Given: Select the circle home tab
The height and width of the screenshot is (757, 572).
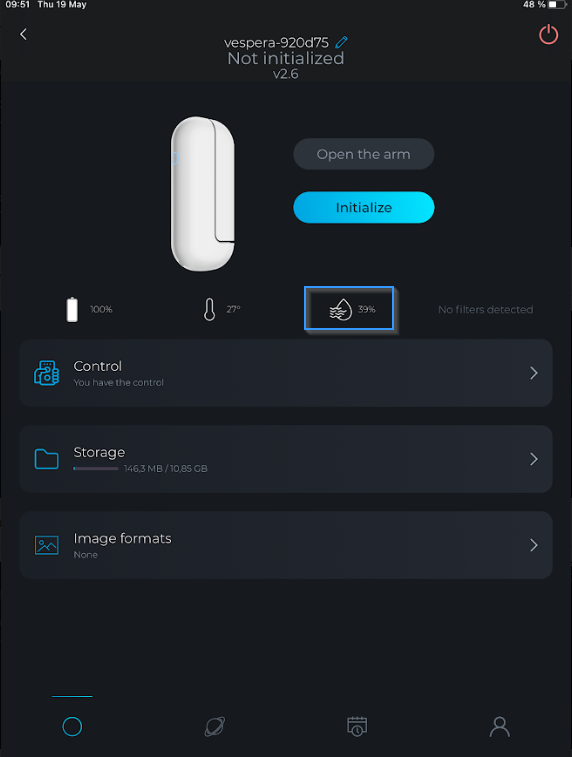Looking at the screenshot, I should pos(72,727).
